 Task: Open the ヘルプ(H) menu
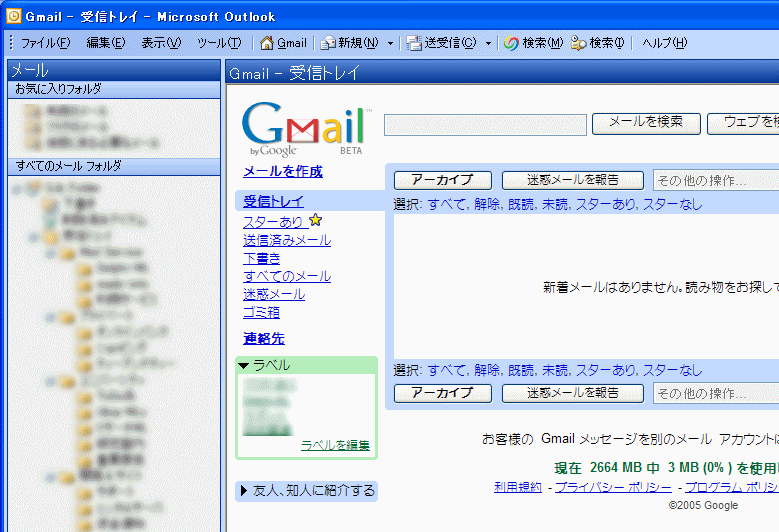coord(665,43)
